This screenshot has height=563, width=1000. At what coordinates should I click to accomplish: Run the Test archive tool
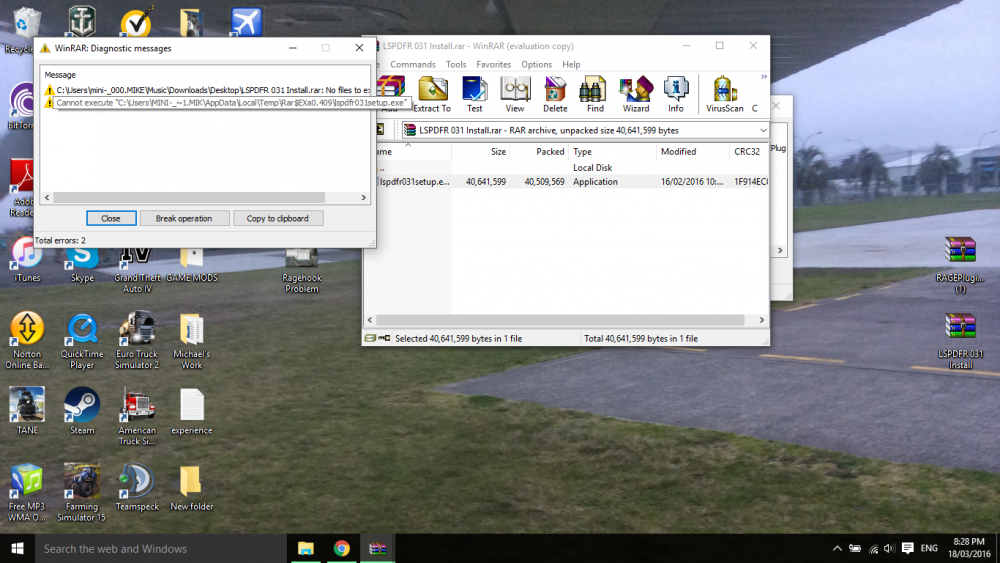[474, 94]
